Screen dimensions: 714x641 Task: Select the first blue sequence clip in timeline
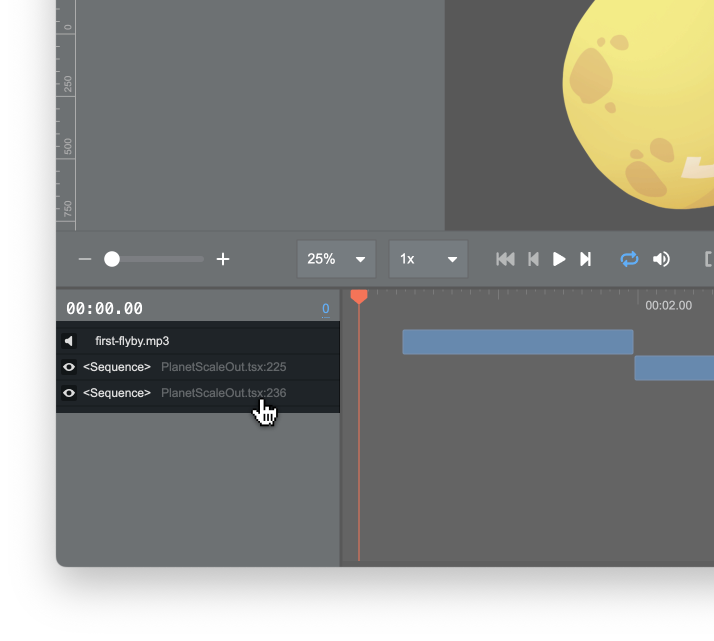[517, 342]
